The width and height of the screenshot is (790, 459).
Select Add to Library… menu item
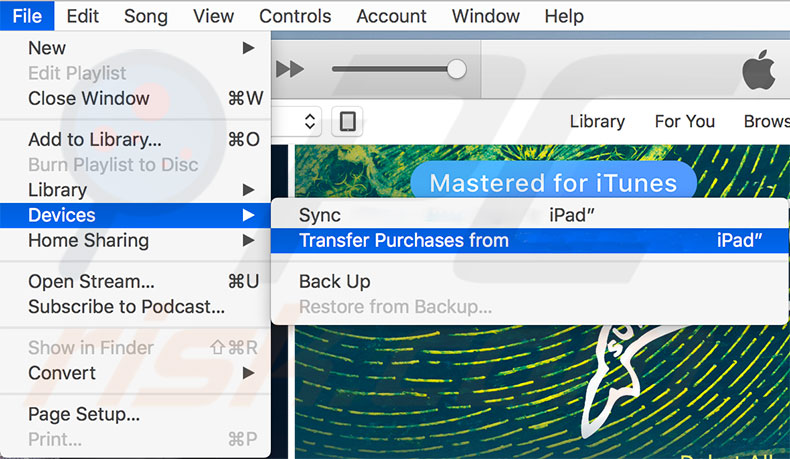135,140
